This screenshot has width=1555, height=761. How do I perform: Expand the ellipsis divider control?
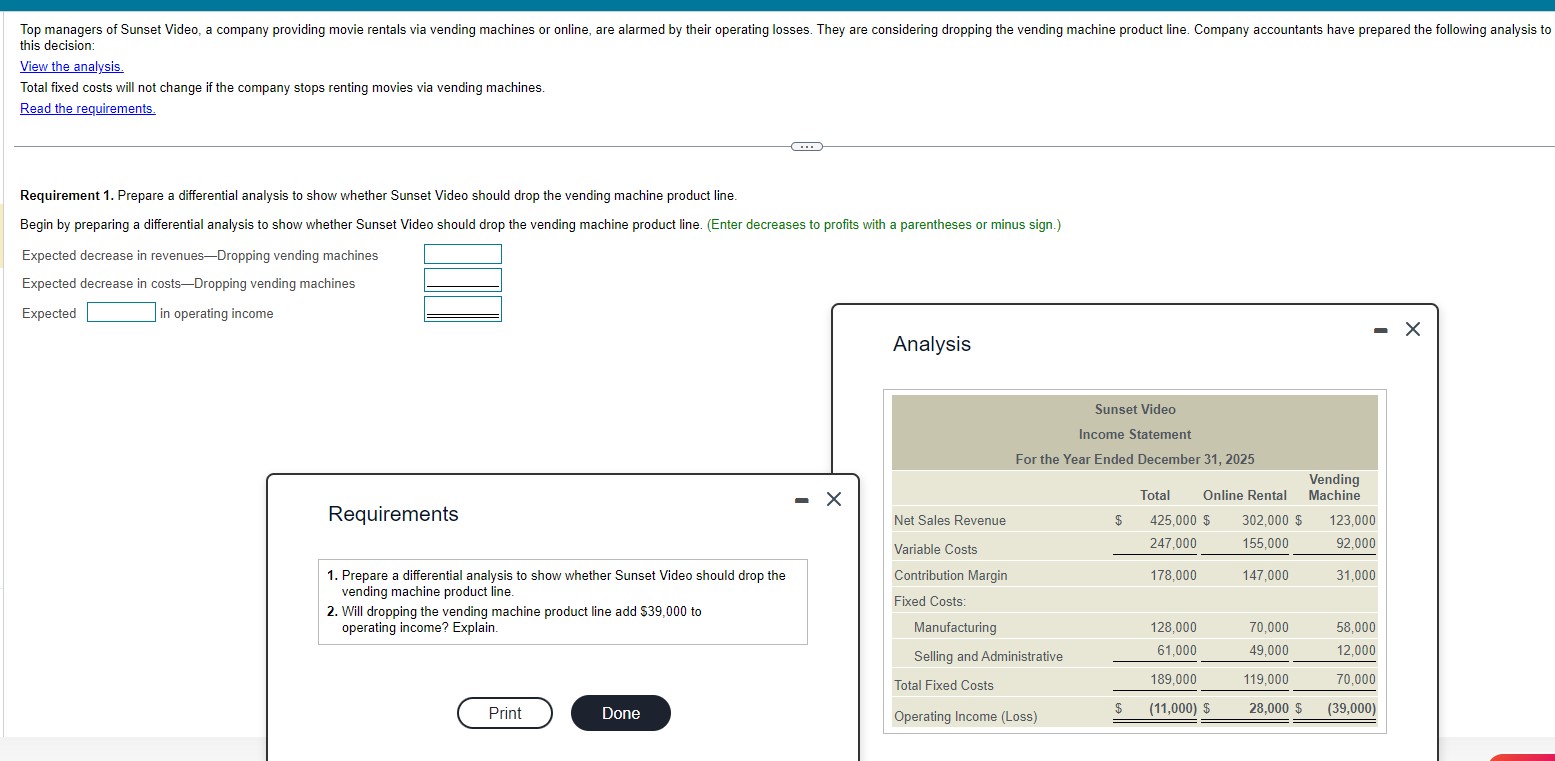806,146
